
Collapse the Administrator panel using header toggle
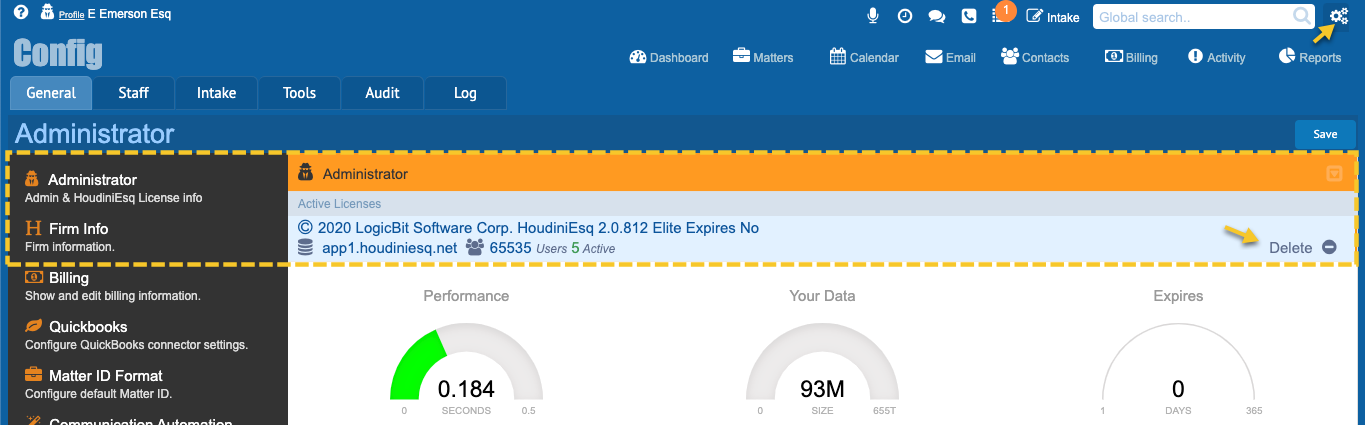click(x=1334, y=174)
